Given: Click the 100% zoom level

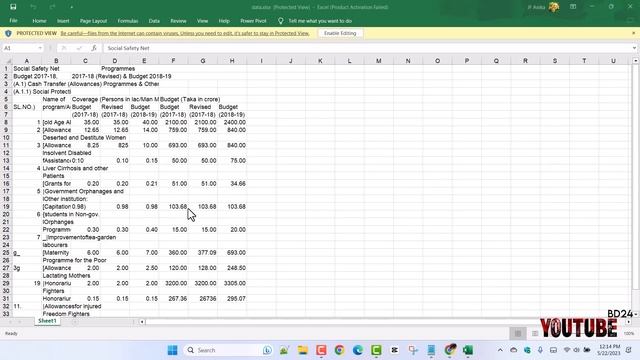Looking at the screenshot, I should click(x=629, y=333).
